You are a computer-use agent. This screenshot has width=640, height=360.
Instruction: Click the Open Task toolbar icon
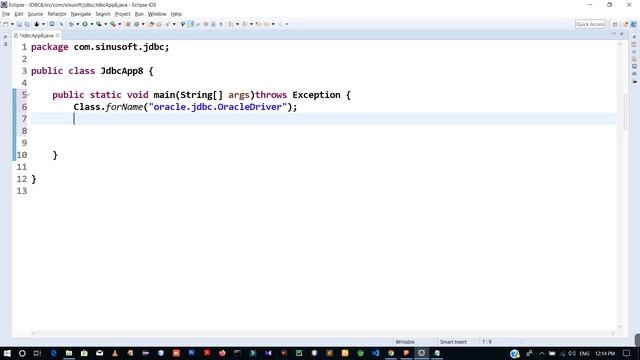click(x=159, y=24)
